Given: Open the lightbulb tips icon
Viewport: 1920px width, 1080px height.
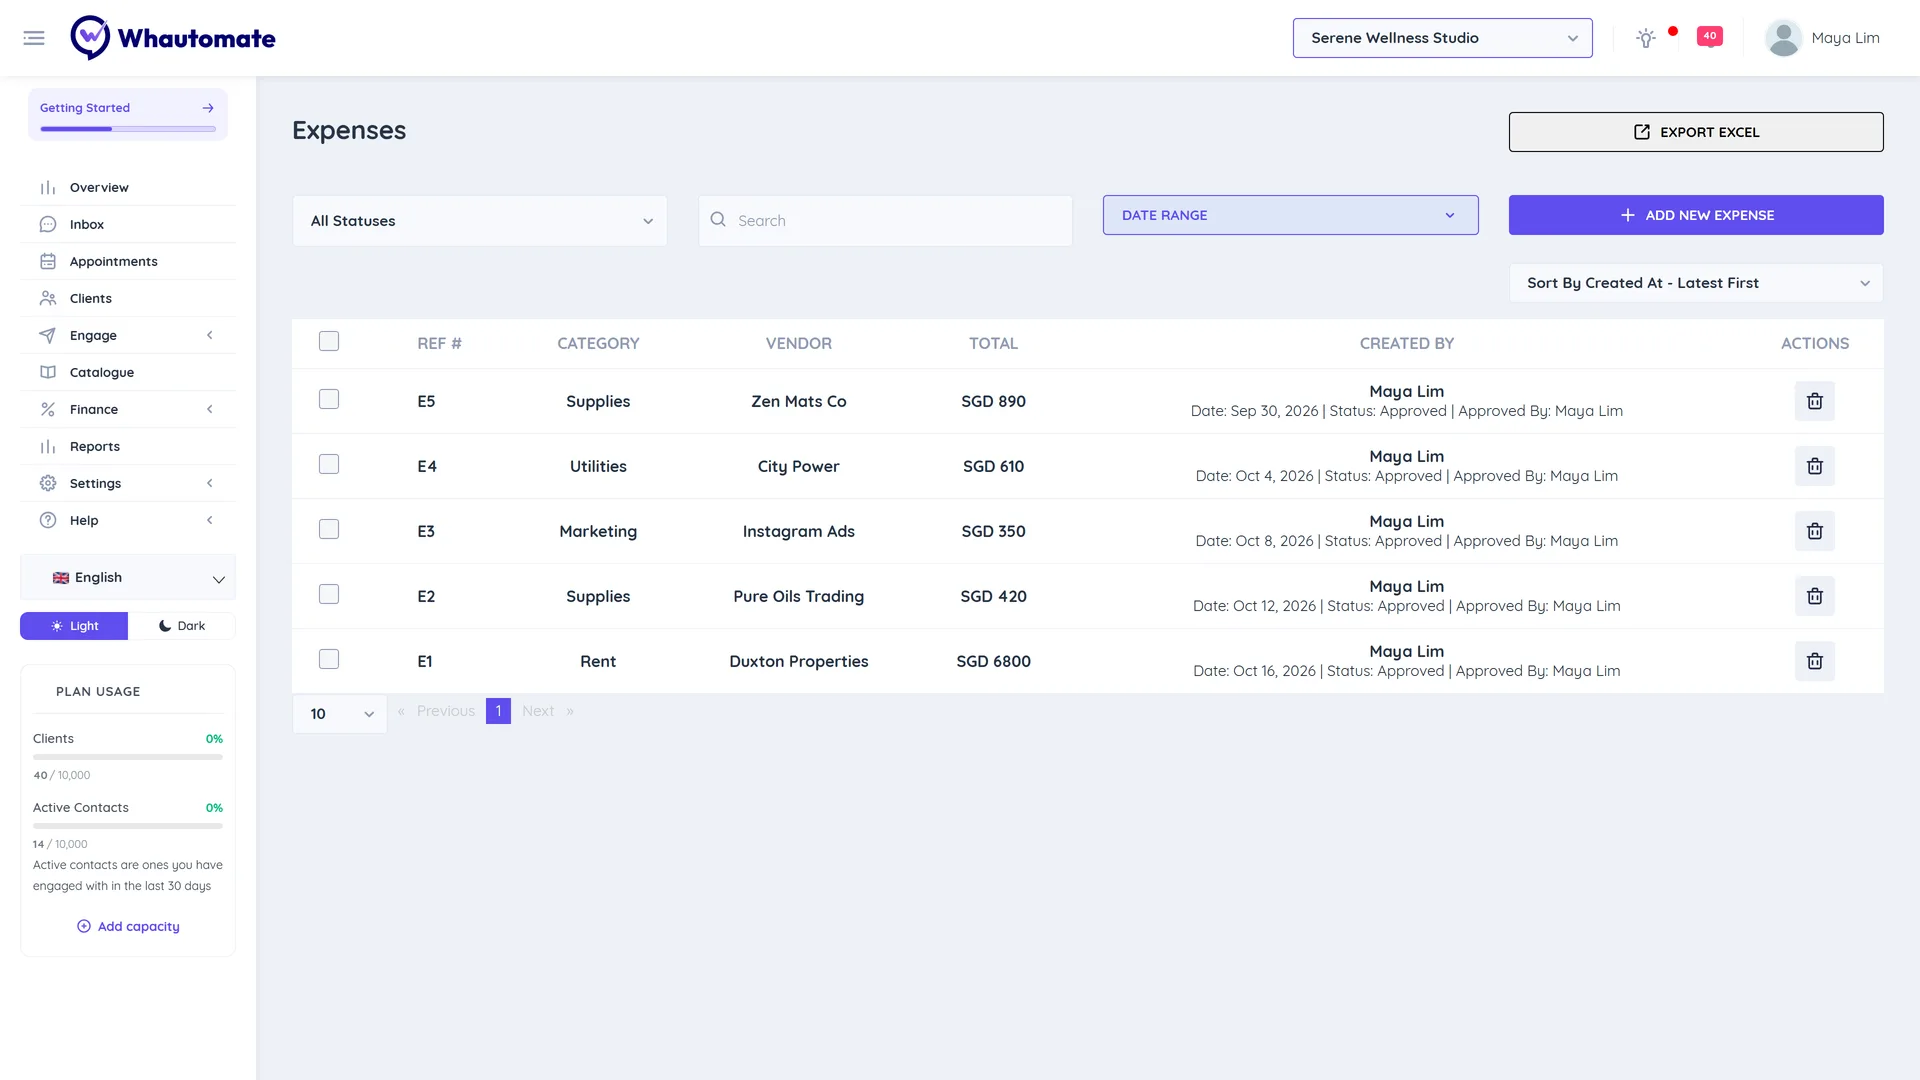Looking at the screenshot, I should point(1645,38).
